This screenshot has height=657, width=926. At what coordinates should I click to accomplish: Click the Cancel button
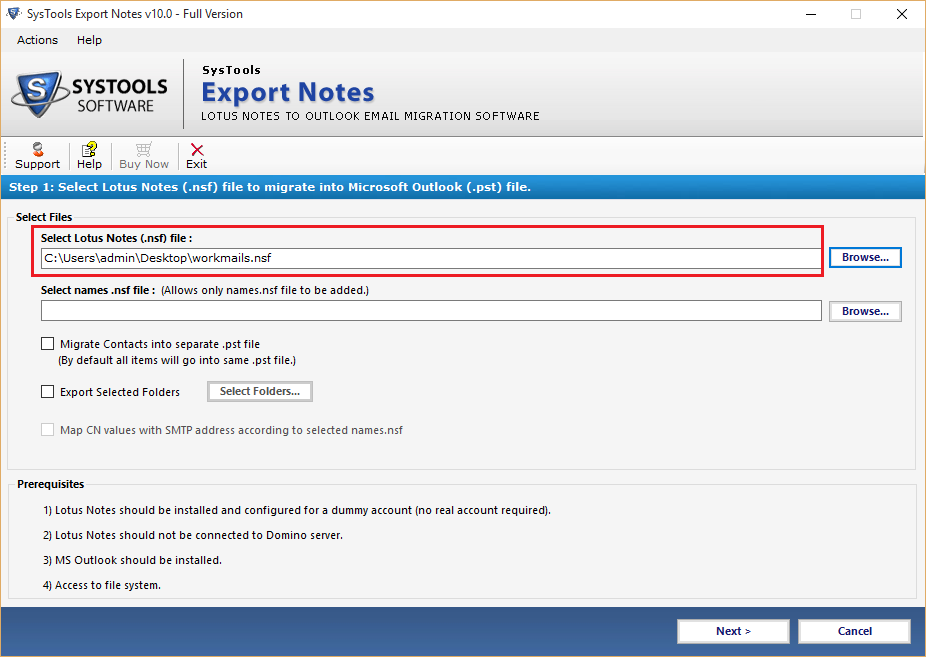click(855, 631)
